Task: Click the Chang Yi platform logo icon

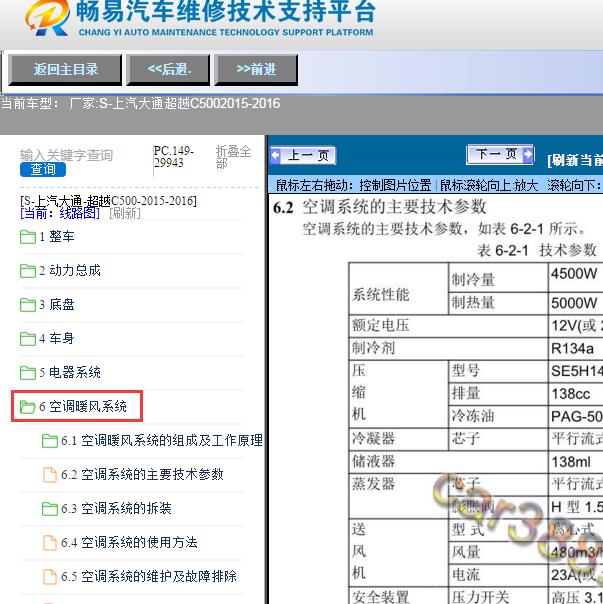Action: click(x=48, y=18)
